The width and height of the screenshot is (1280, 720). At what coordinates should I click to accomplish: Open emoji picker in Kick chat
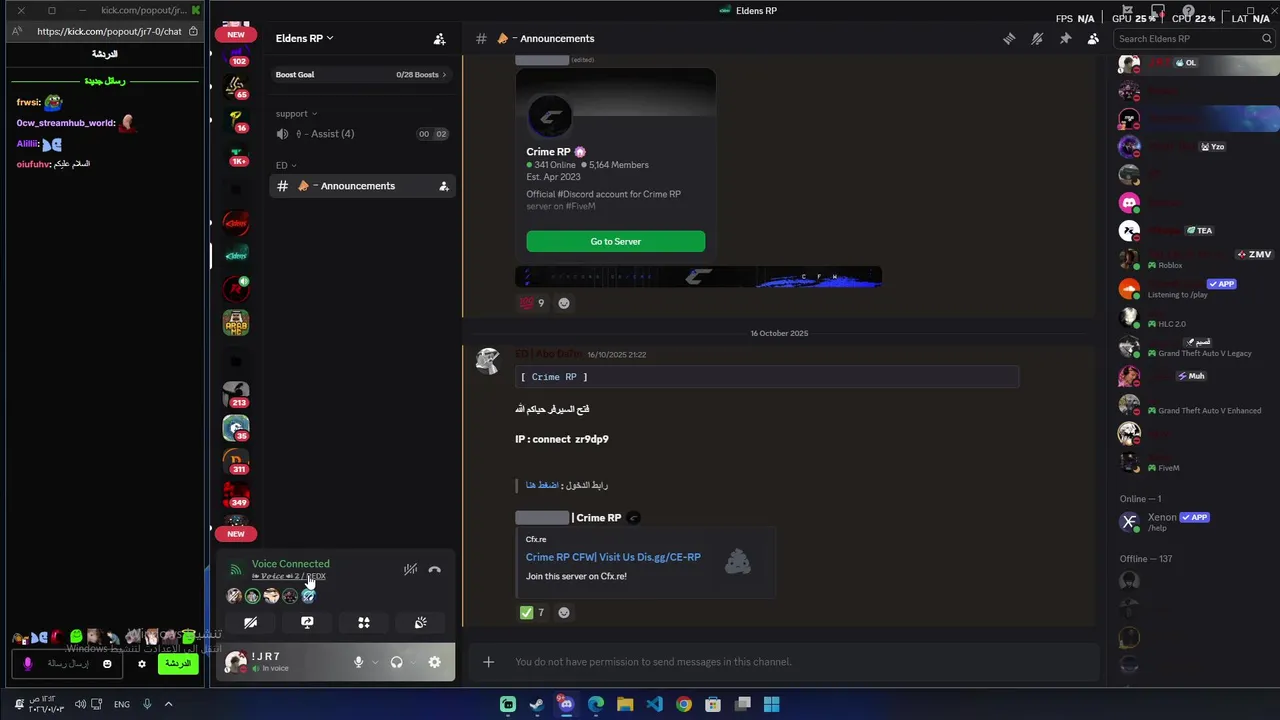click(x=107, y=664)
